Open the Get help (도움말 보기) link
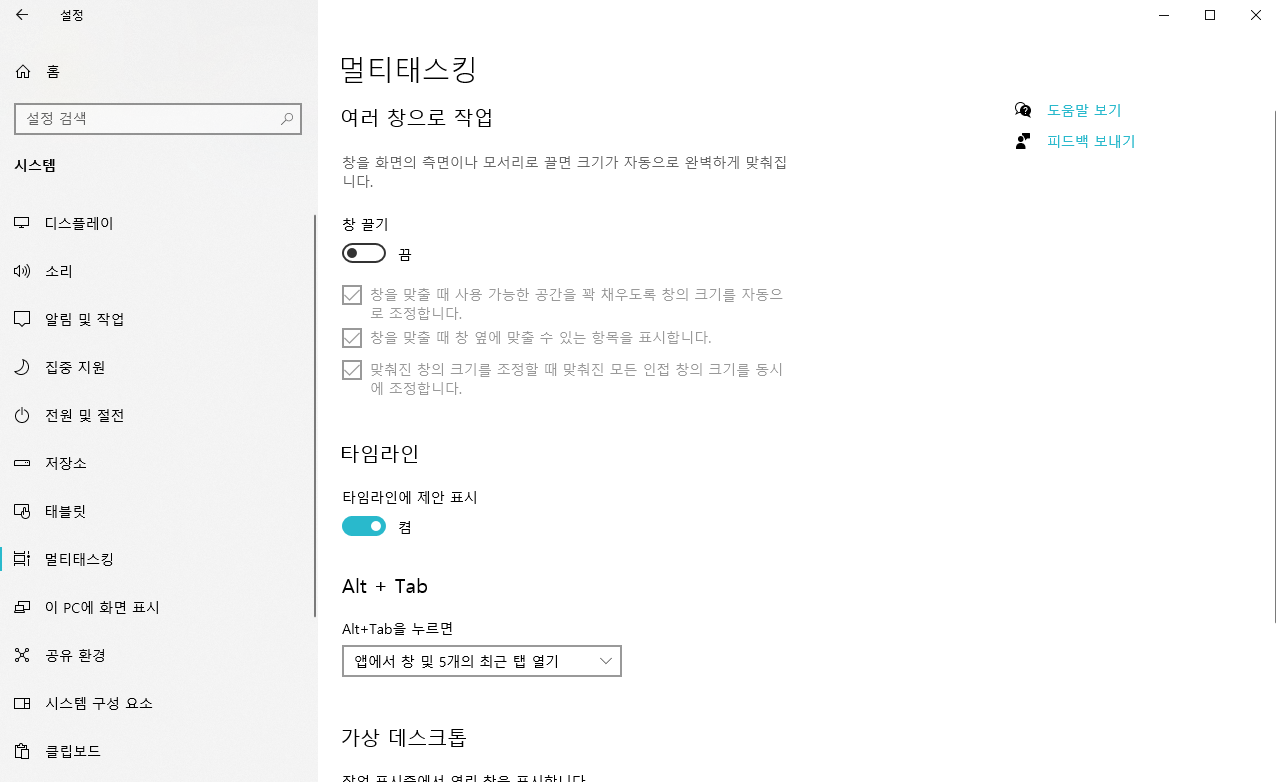The height and width of the screenshot is (782, 1276). pyautogui.click(x=1084, y=110)
